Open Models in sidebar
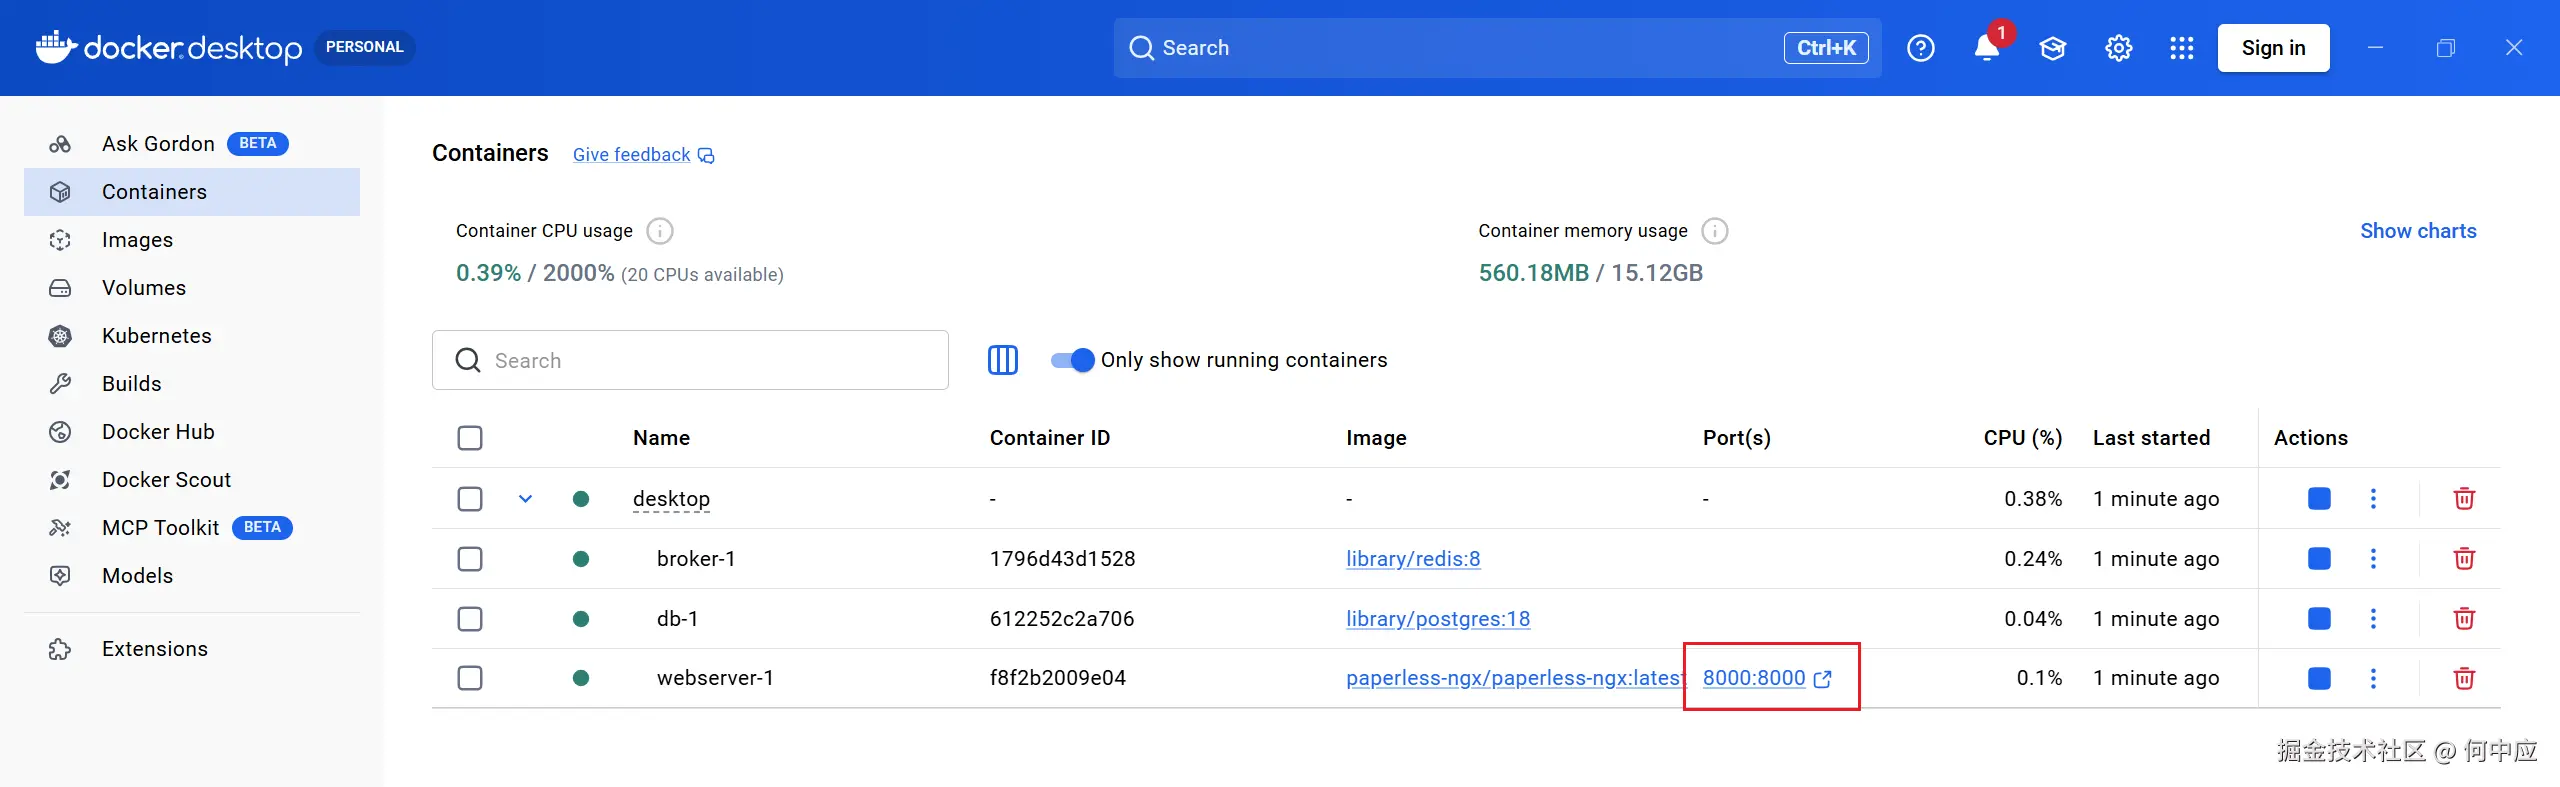Screen dimensions: 2560x787 [192, 576]
